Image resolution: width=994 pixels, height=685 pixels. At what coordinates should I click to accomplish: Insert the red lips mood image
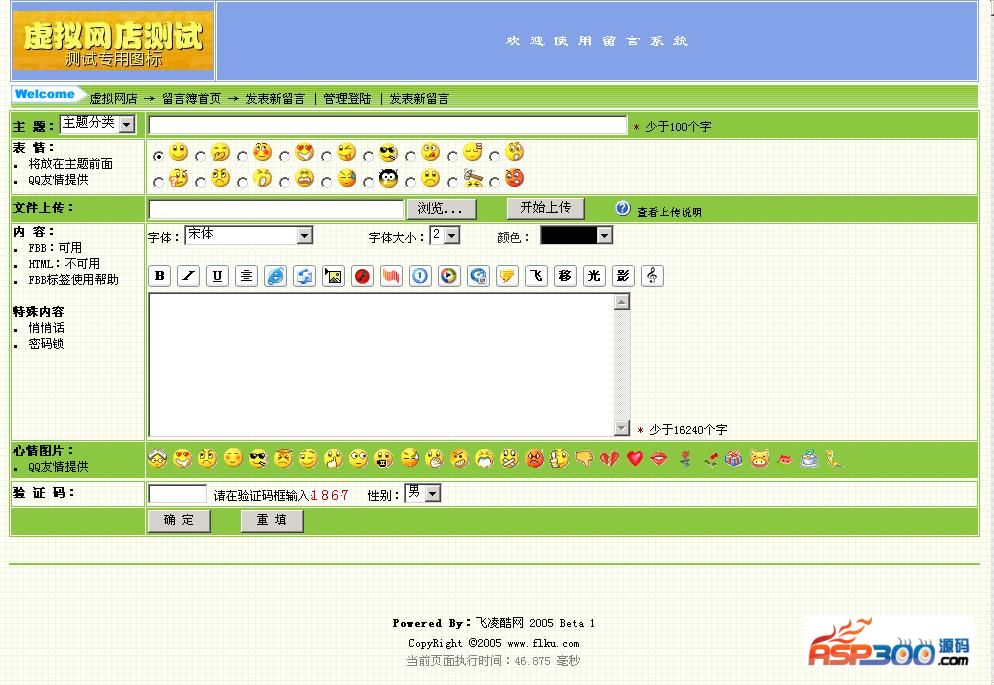point(659,458)
